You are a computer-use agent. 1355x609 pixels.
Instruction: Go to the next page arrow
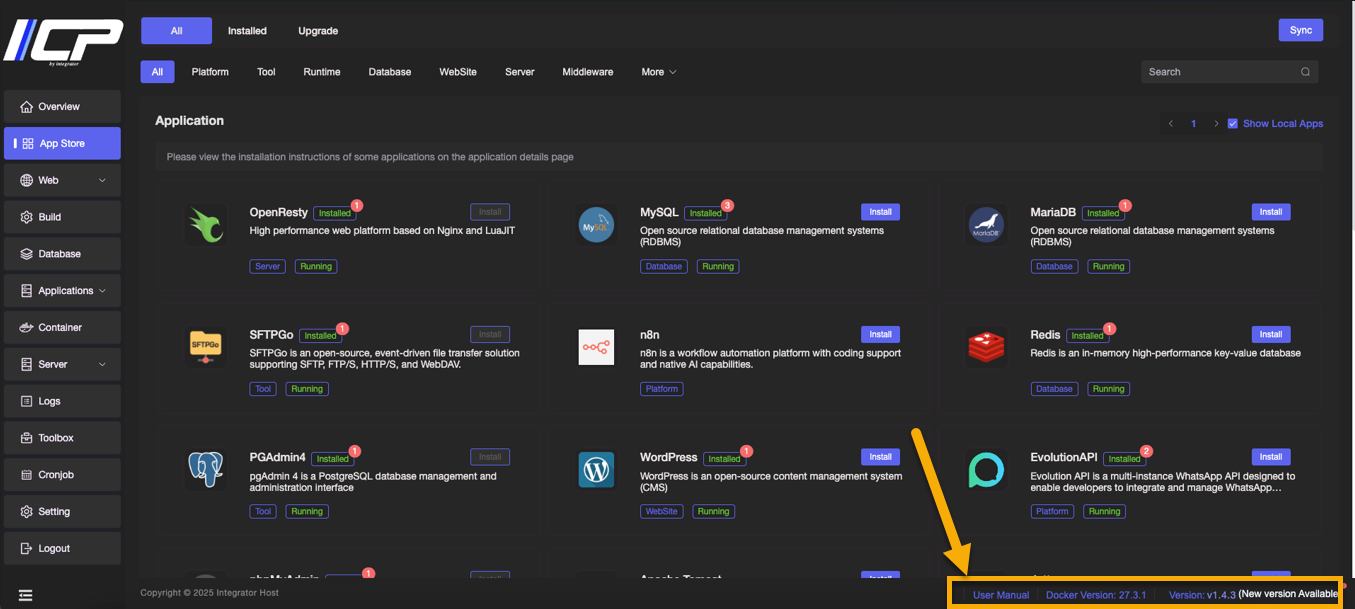click(1216, 124)
